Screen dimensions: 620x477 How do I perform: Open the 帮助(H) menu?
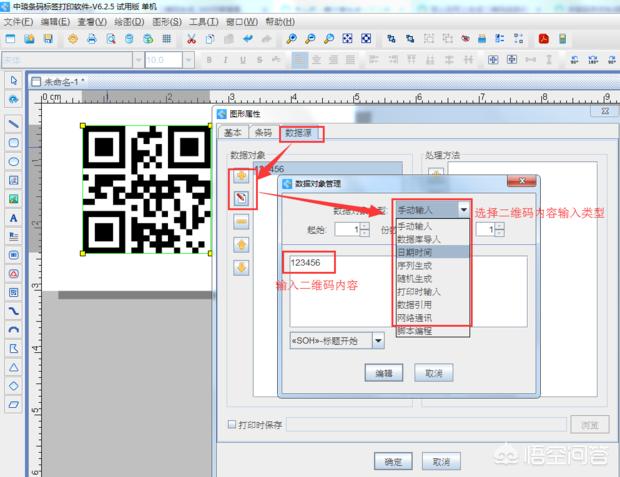[280, 21]
